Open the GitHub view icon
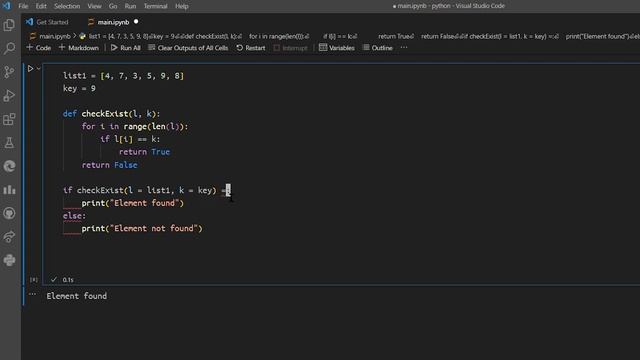 [x=9, y=213]
